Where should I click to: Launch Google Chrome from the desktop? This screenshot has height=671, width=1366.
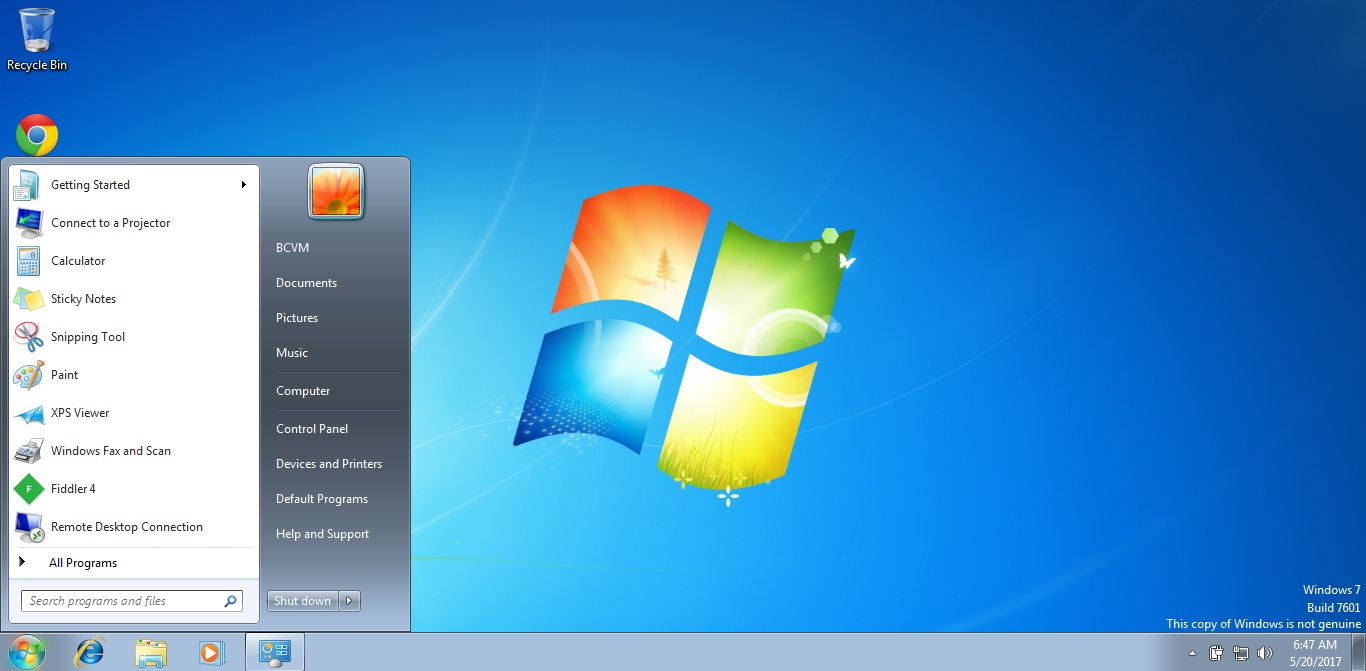pos(36,133)
